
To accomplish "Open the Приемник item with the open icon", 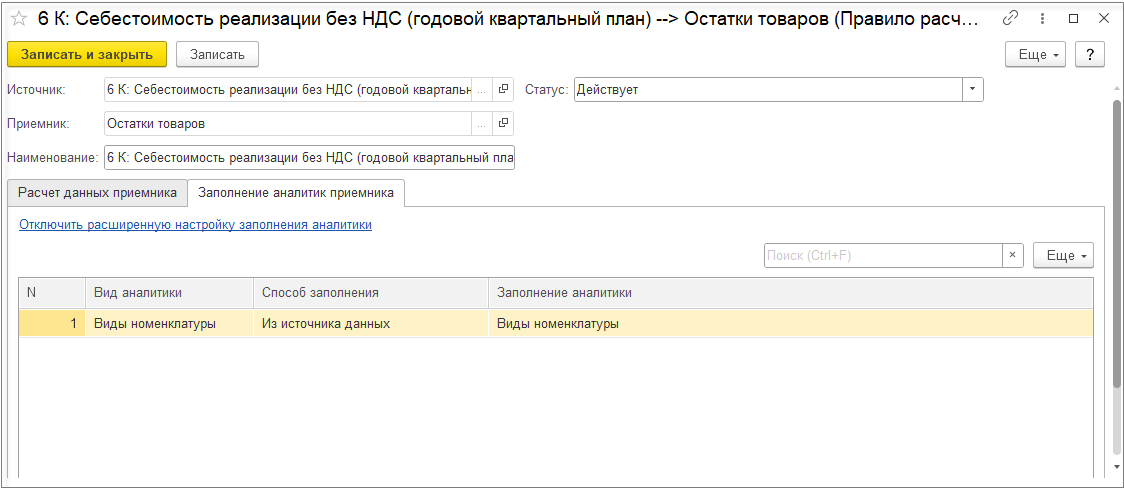I will 503,123.
